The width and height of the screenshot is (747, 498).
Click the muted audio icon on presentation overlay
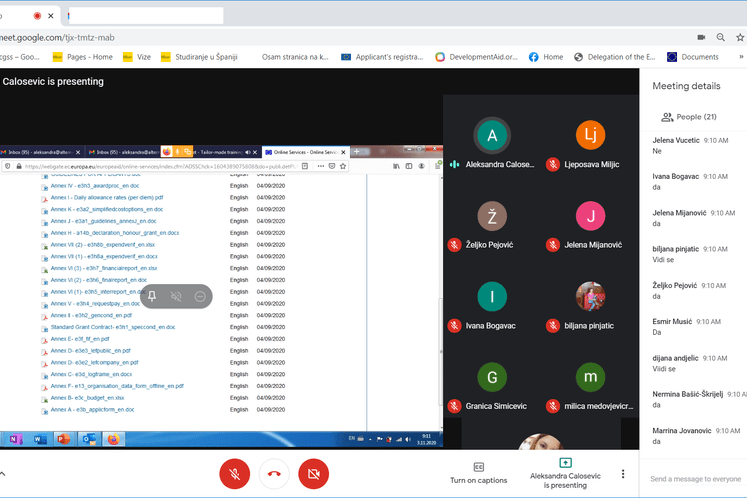176,296
